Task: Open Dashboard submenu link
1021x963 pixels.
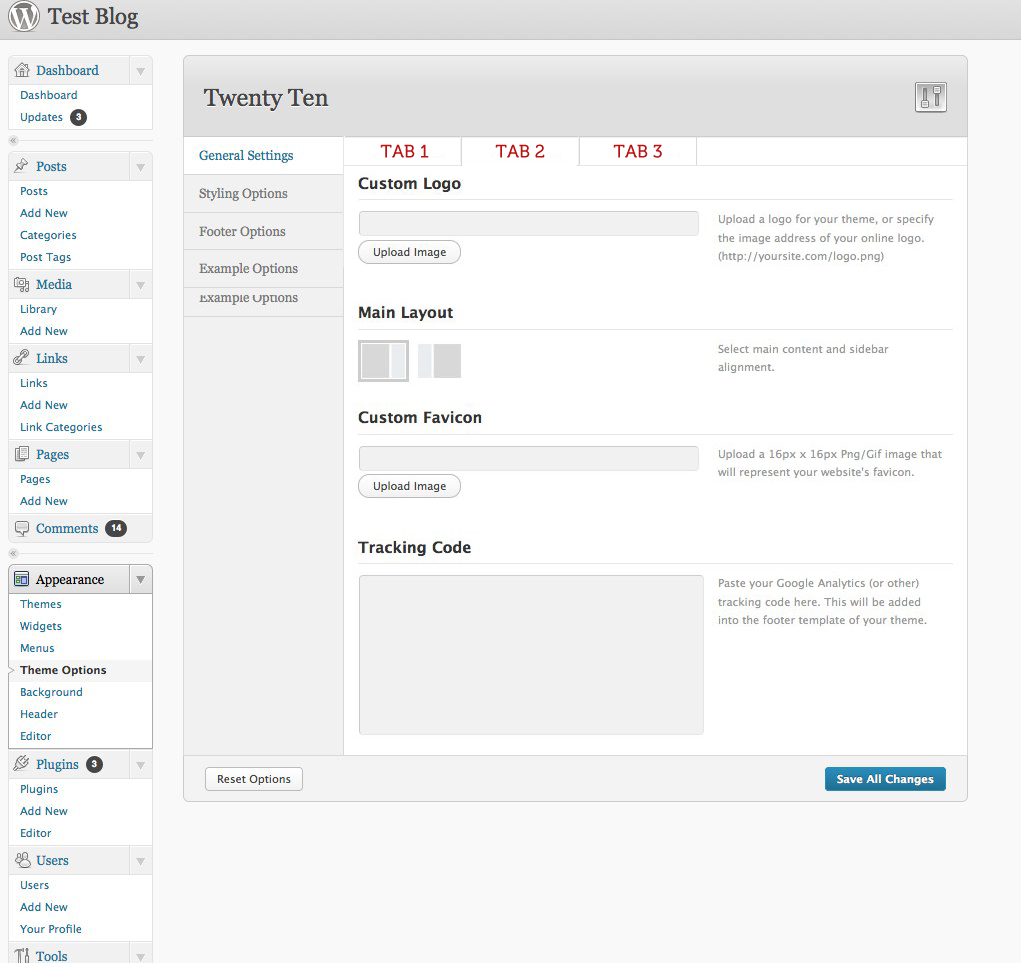Action: click(x=49, y=95)
